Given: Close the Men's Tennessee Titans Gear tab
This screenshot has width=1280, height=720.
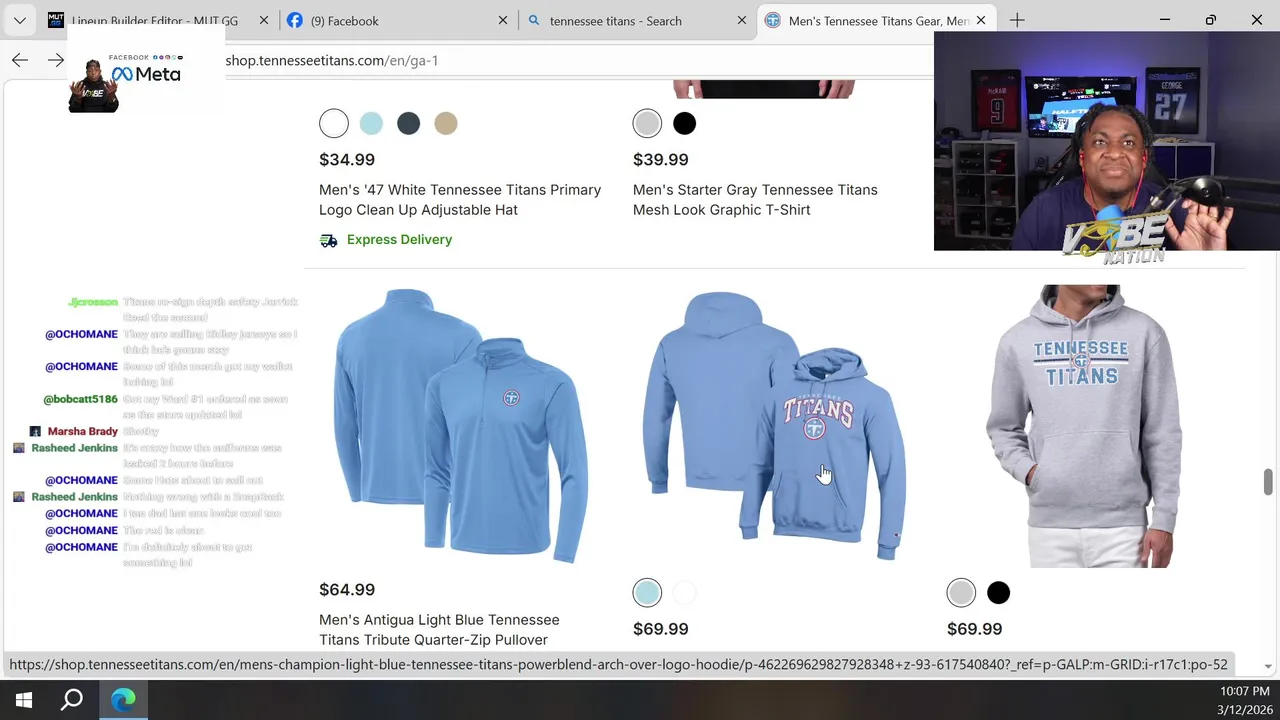Looking at the screenshot, I should coord(981,20).
